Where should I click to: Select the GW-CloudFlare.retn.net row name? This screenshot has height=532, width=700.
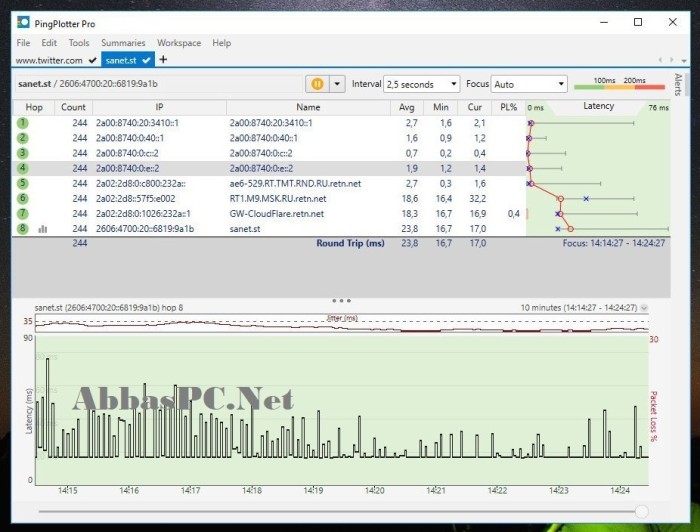(277, 214)
